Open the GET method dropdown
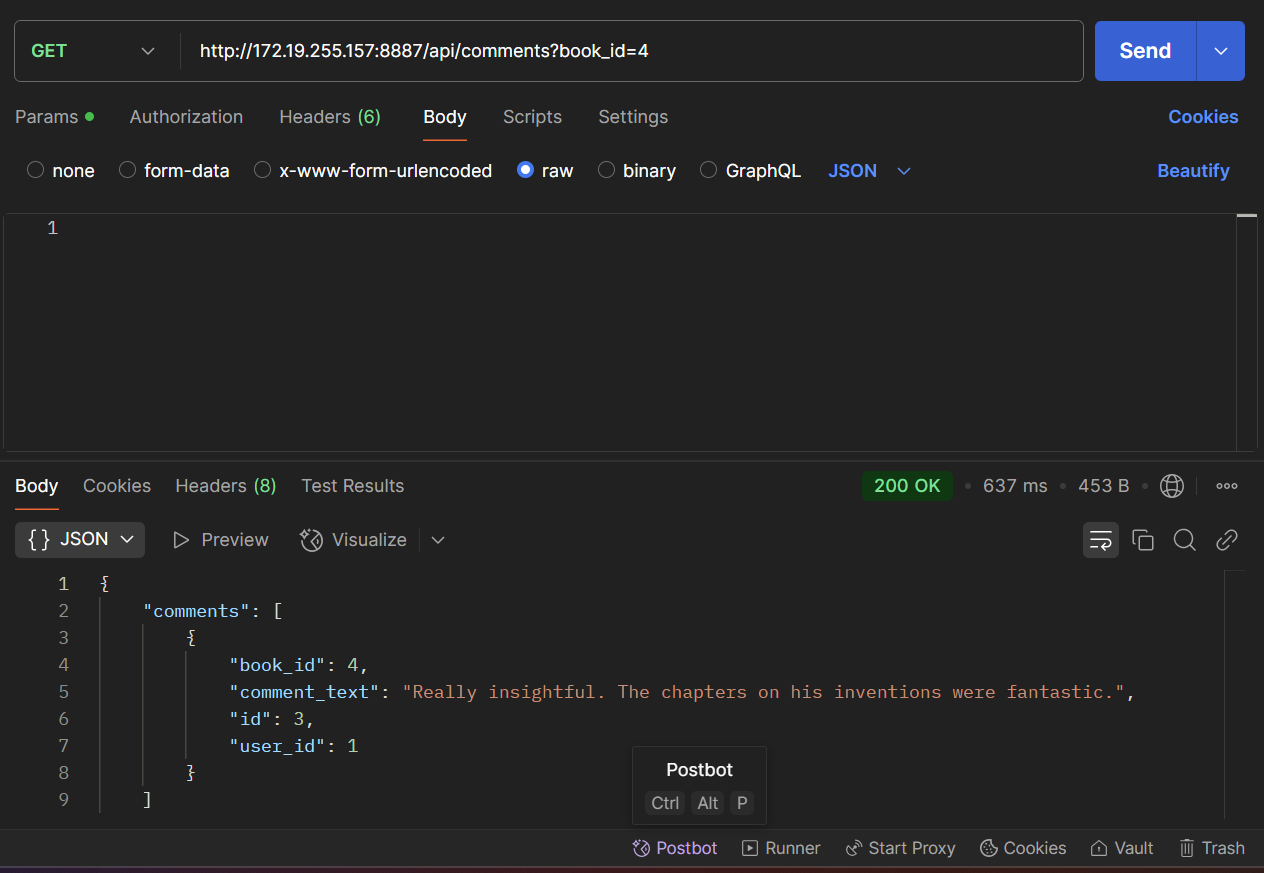The width and height of the screenshot is (1264, 873). pos(93,51)
